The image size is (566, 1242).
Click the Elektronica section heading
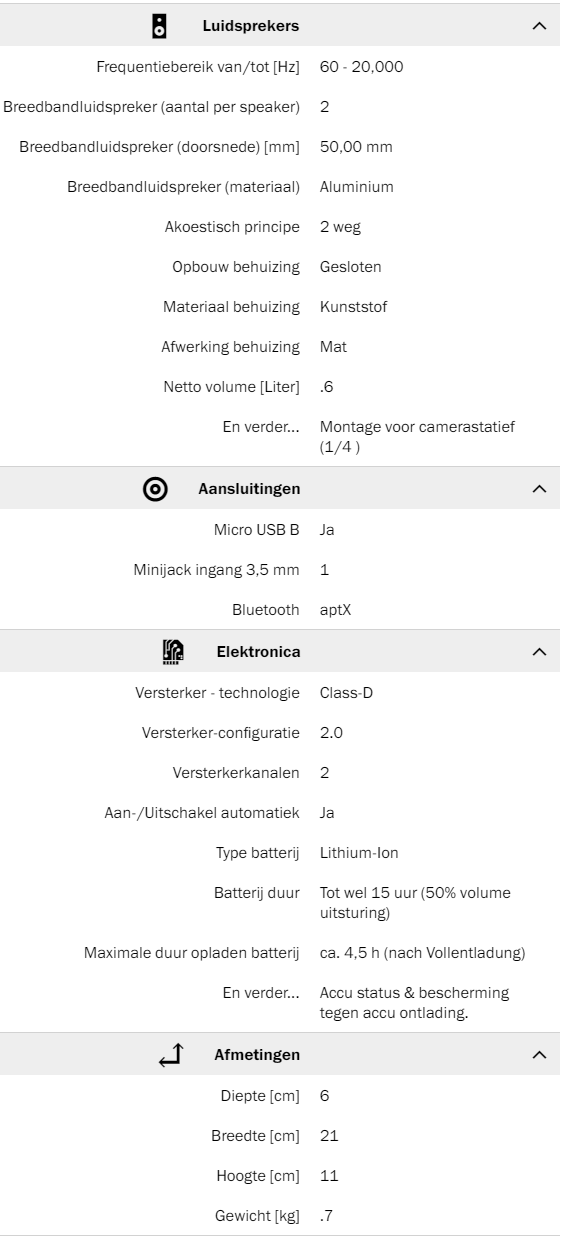point(259,652)
